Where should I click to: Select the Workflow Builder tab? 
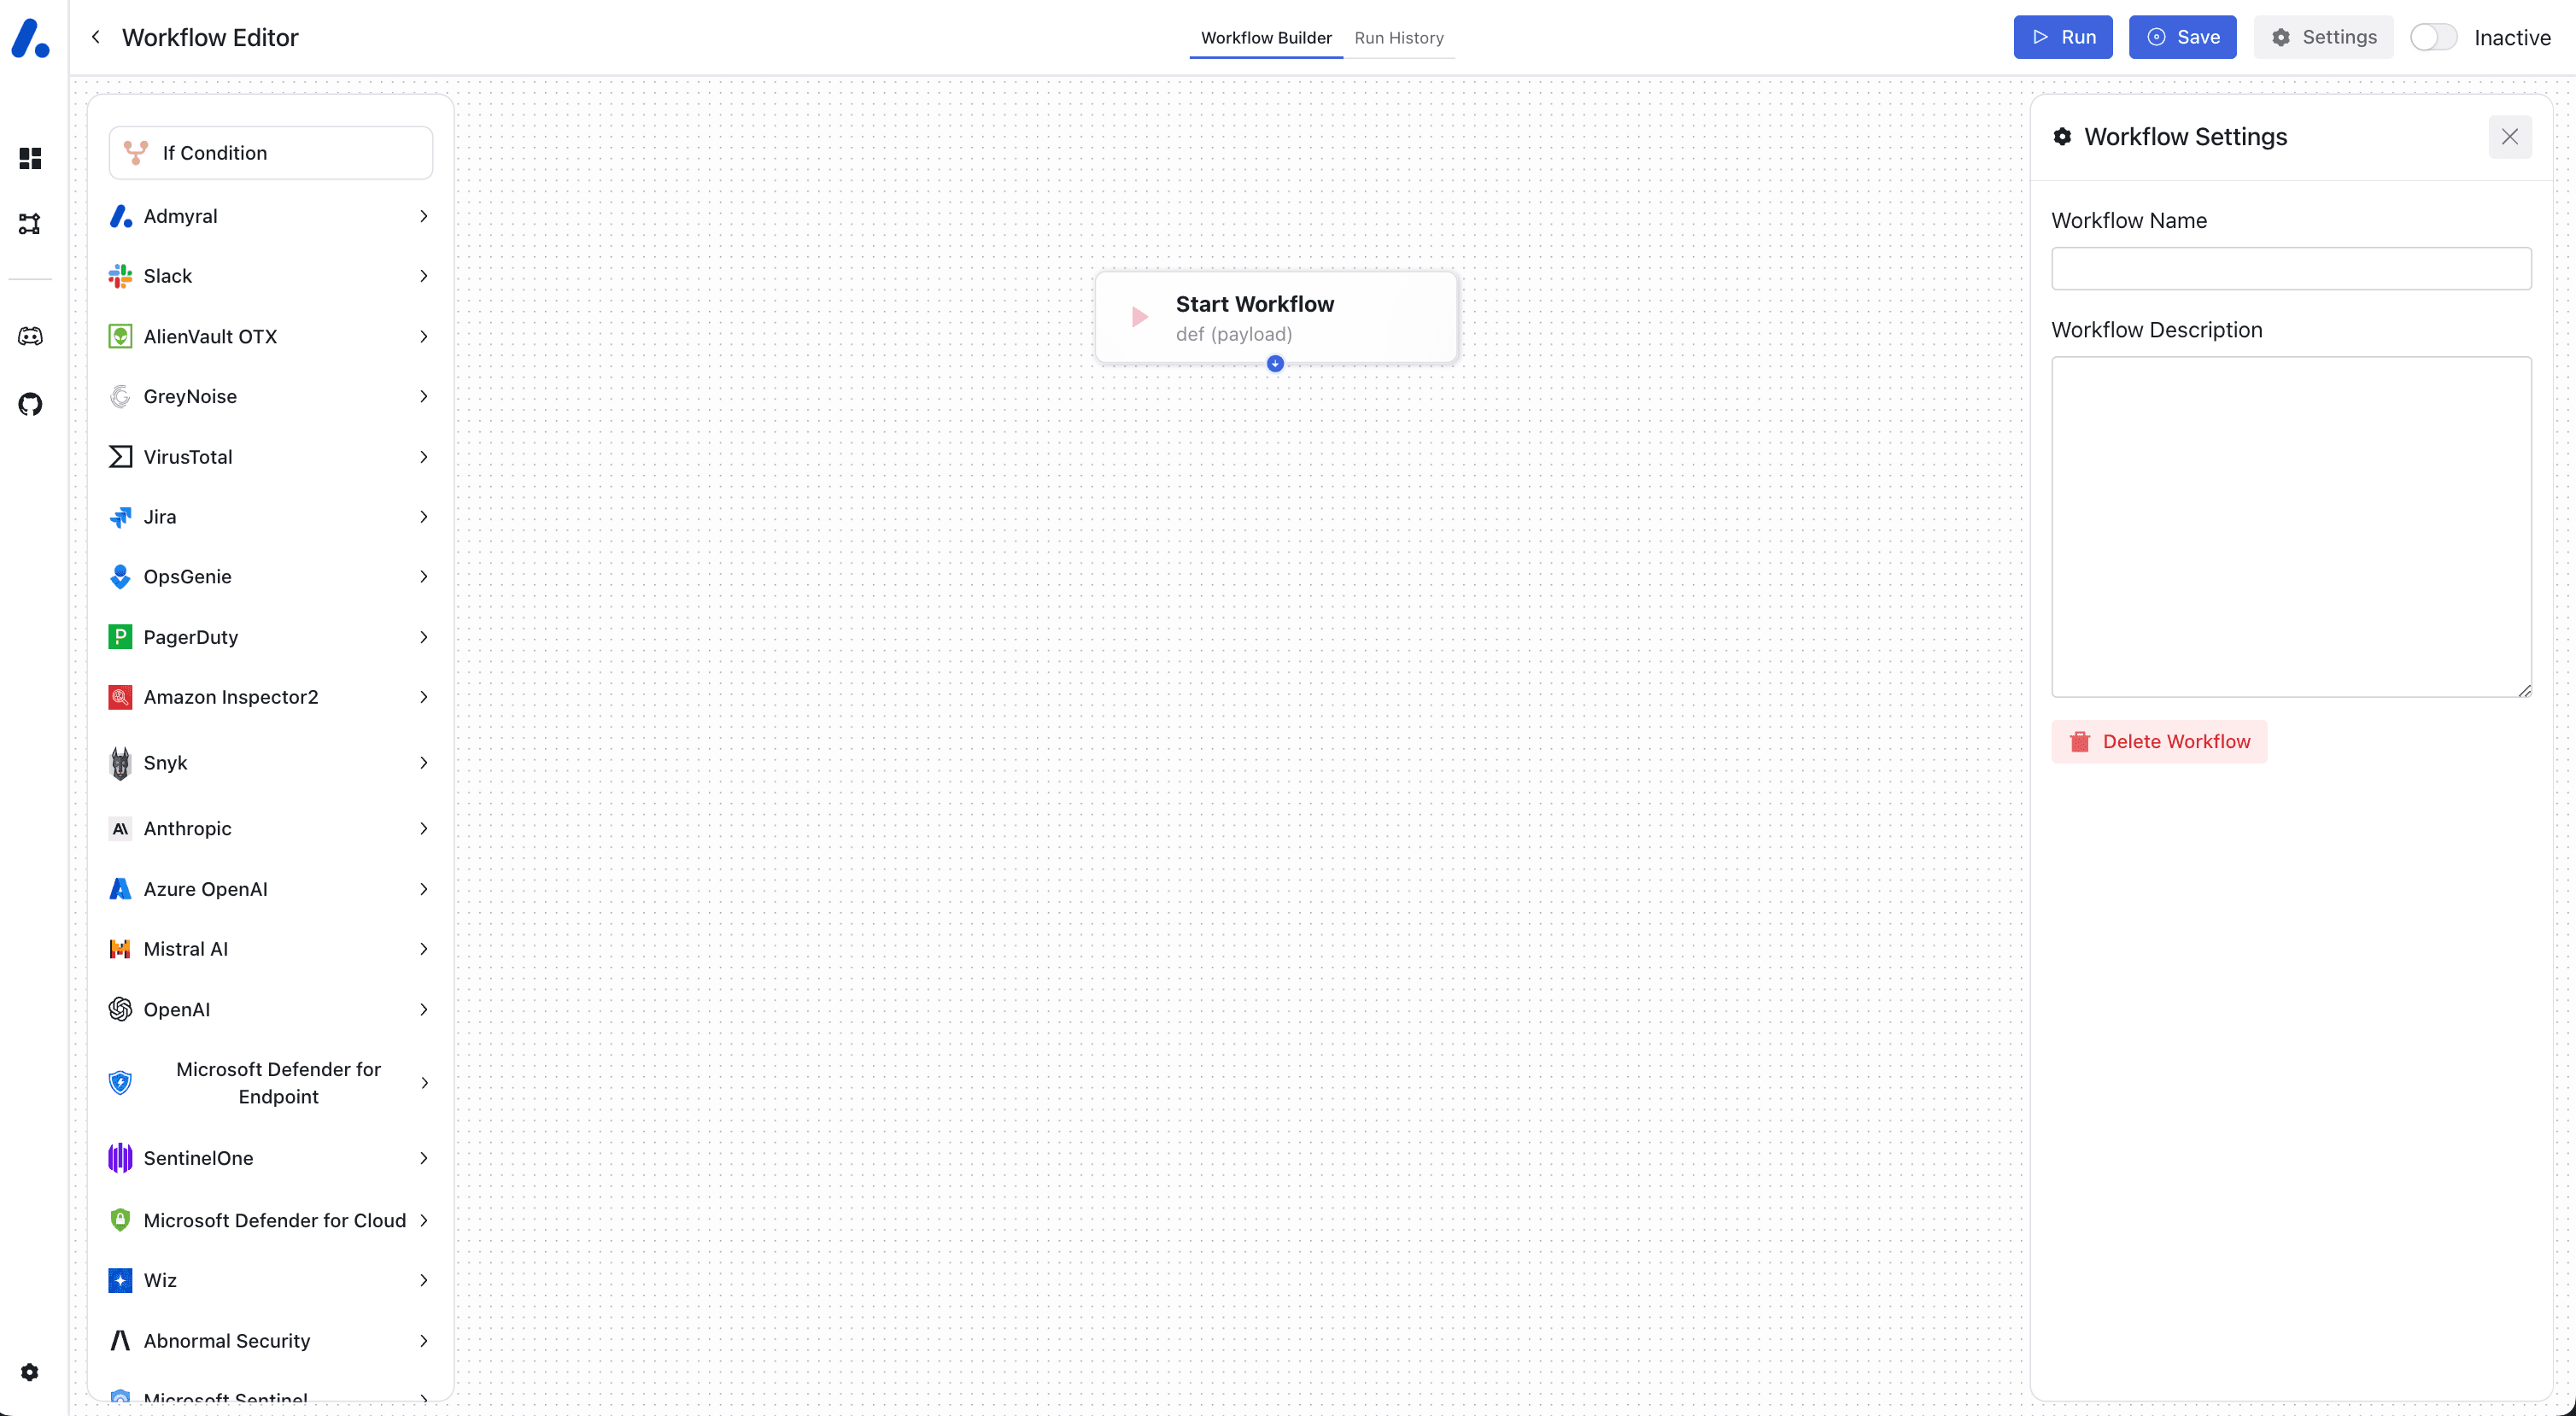click(1266, 37)
